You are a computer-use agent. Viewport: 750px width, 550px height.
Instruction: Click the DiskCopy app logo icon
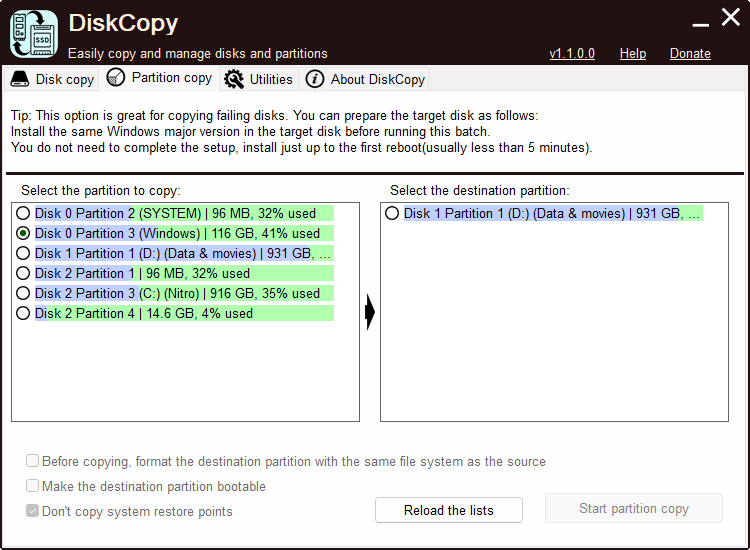34,34
